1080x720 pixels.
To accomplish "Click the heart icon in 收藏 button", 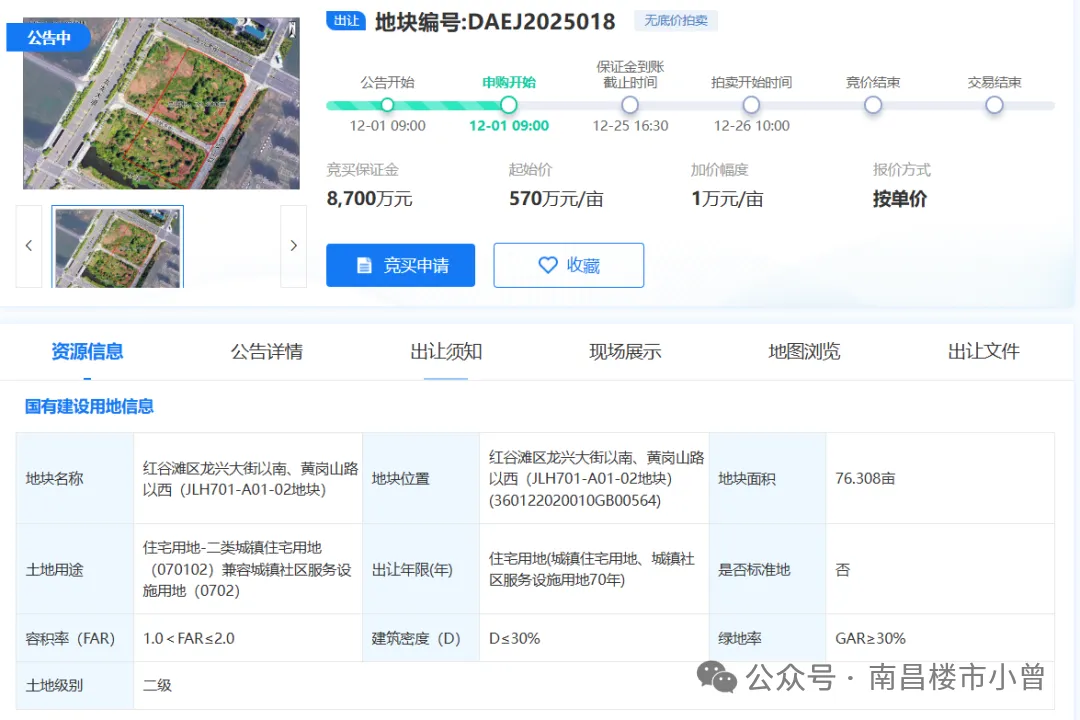I will 548,265.
